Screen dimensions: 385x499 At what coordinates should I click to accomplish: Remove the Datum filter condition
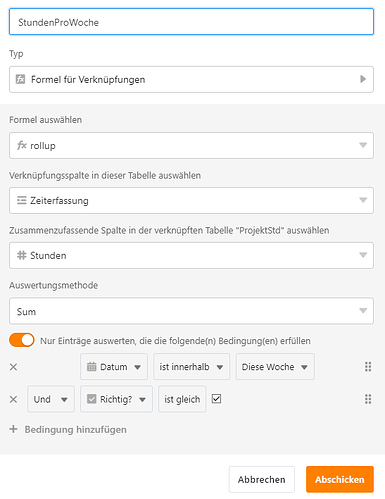(x=13, y=367)
